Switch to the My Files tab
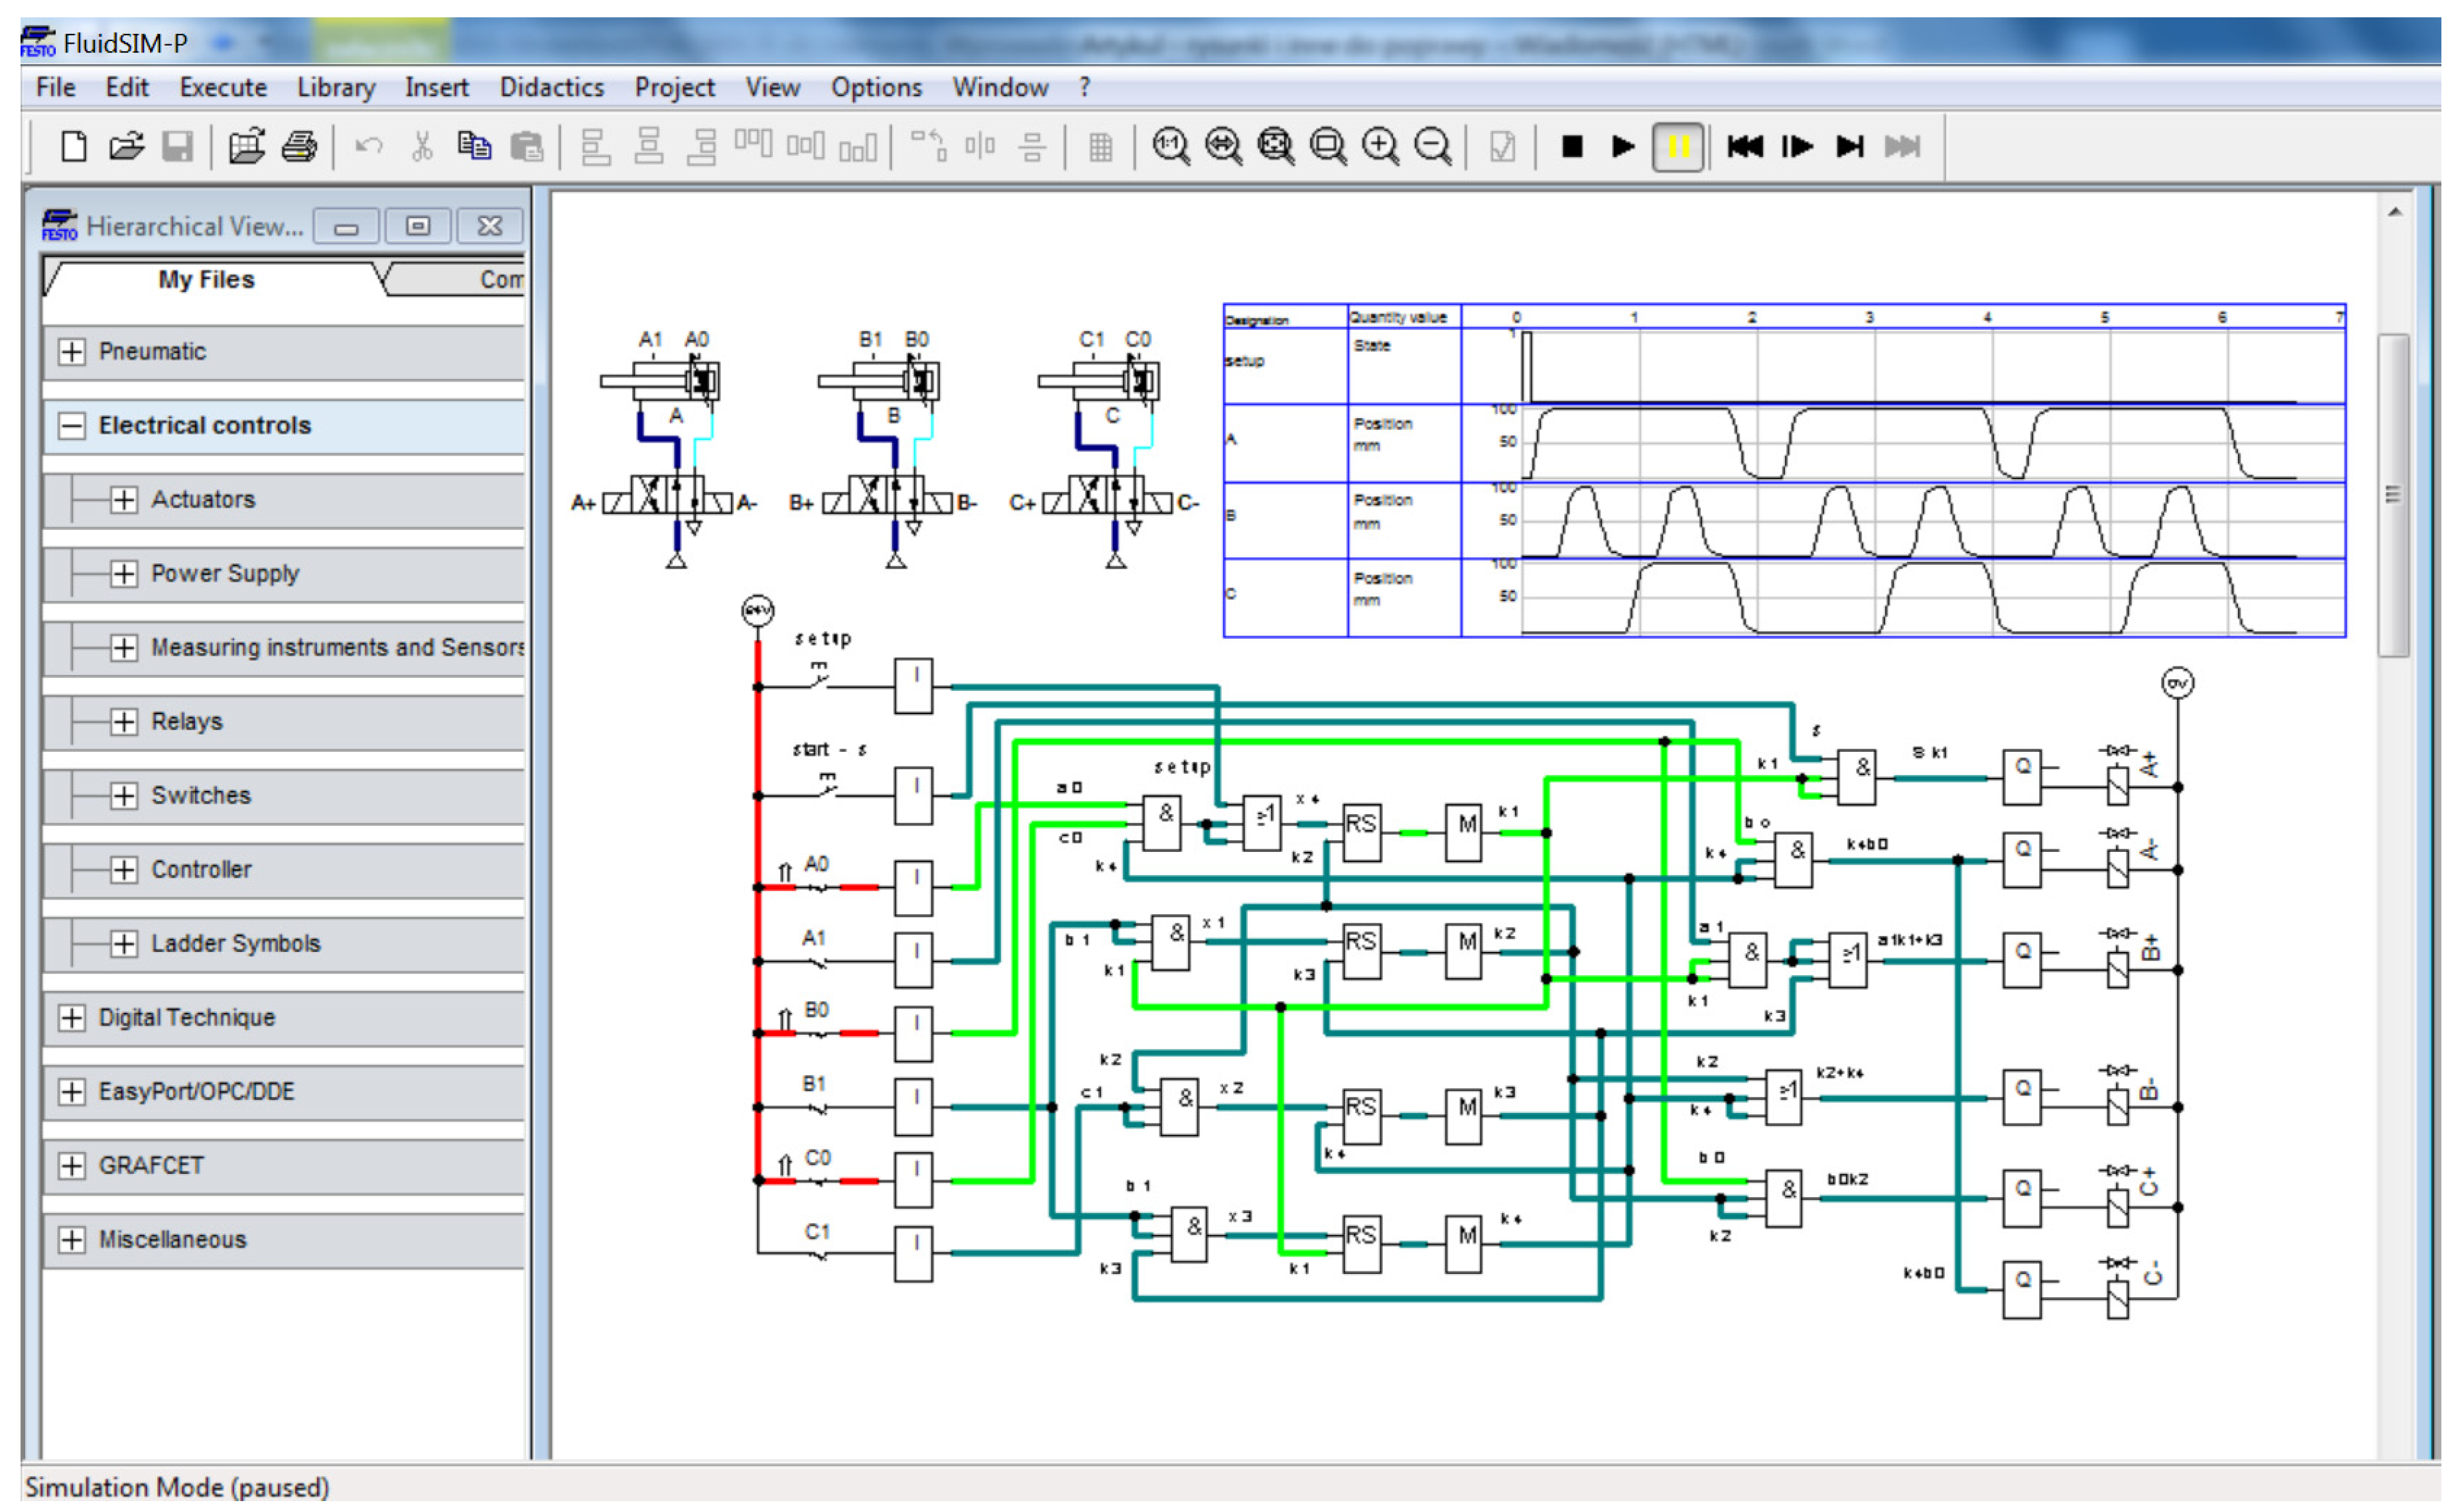This screenshot has width=2460, height=1512. 206,280
